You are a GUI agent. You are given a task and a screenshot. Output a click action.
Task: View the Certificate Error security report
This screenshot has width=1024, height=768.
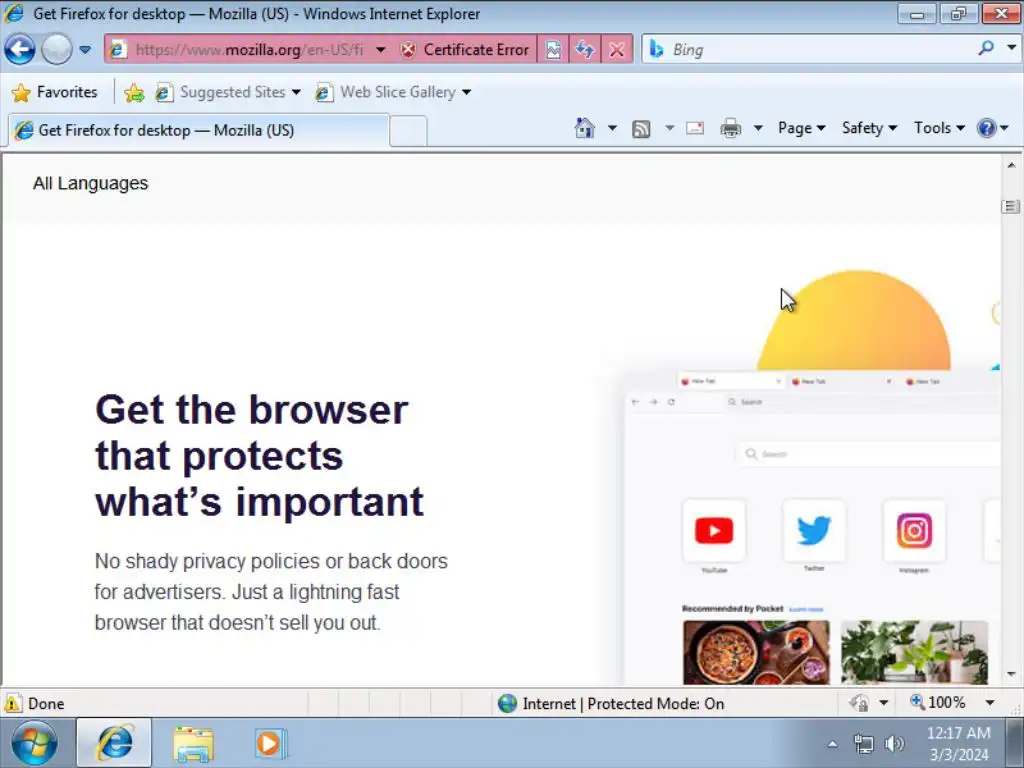click(x=465, y=50)
